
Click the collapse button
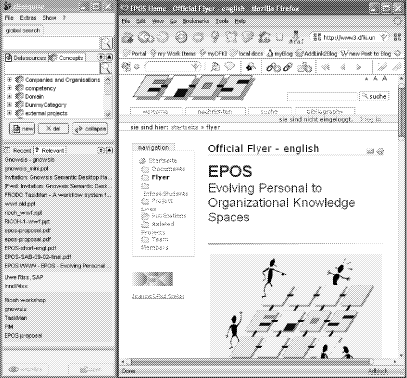click(x=90, y=129)
